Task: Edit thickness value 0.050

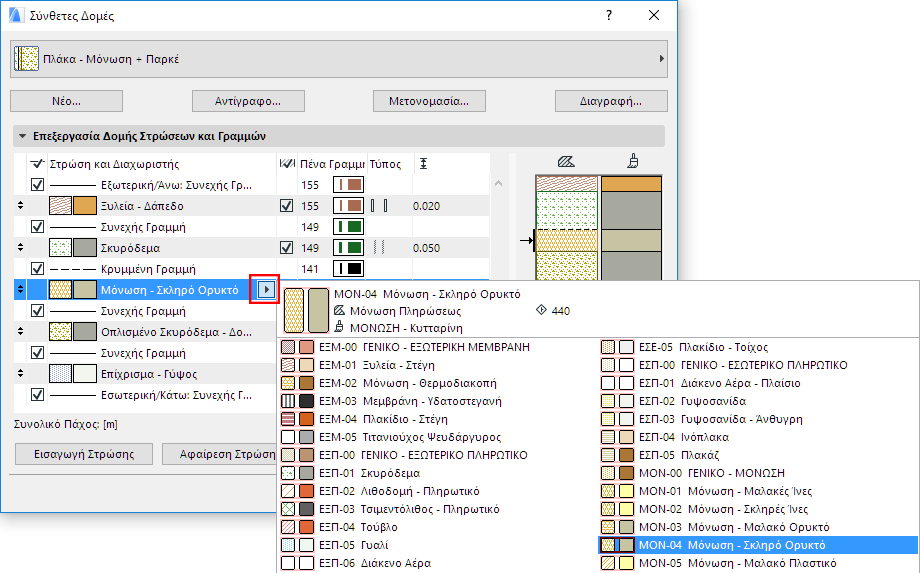Action: click(426, 248)
